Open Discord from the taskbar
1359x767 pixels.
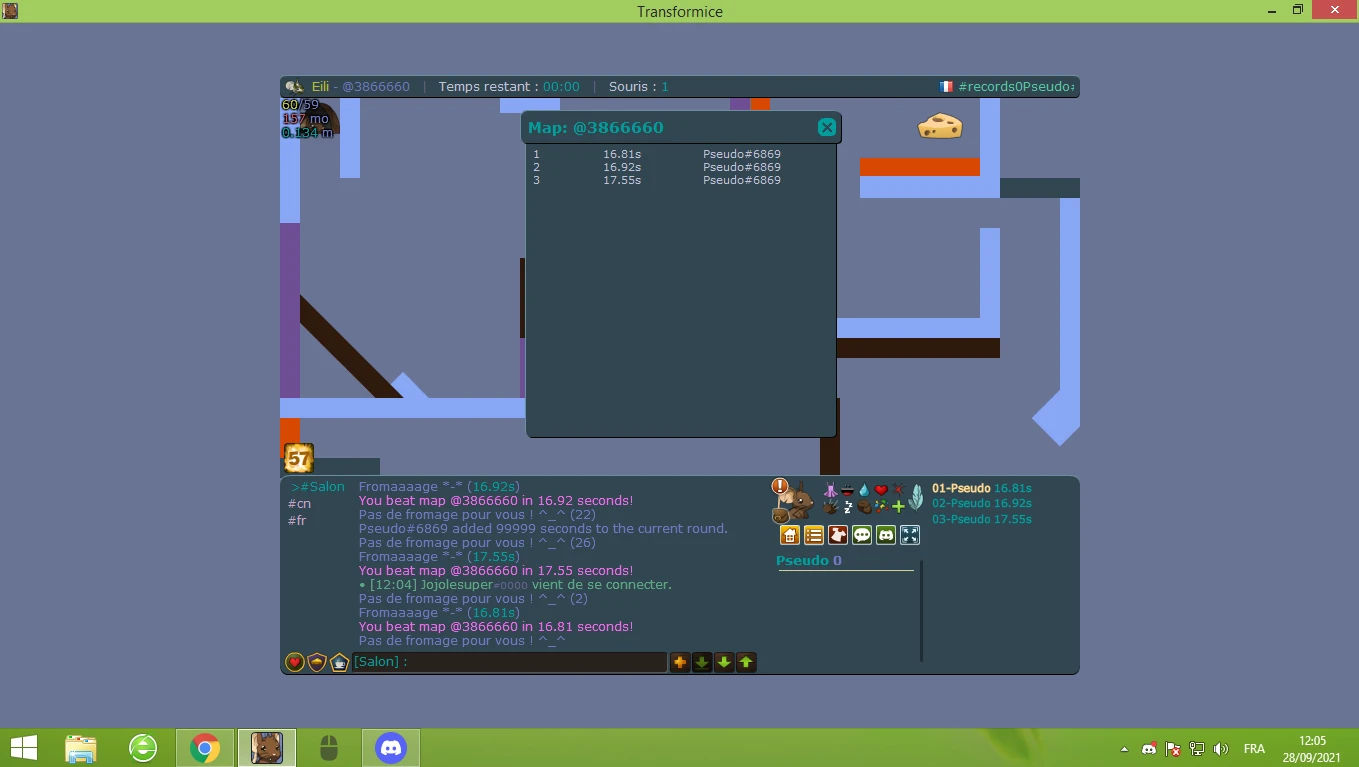pos(391,748)
